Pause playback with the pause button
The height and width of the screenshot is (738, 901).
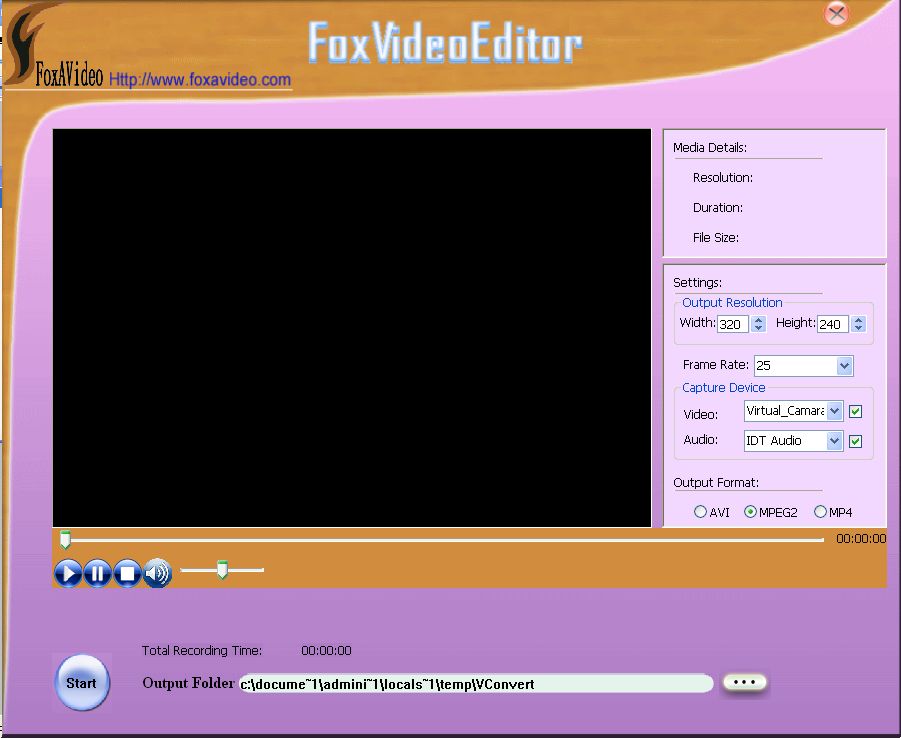98,573
